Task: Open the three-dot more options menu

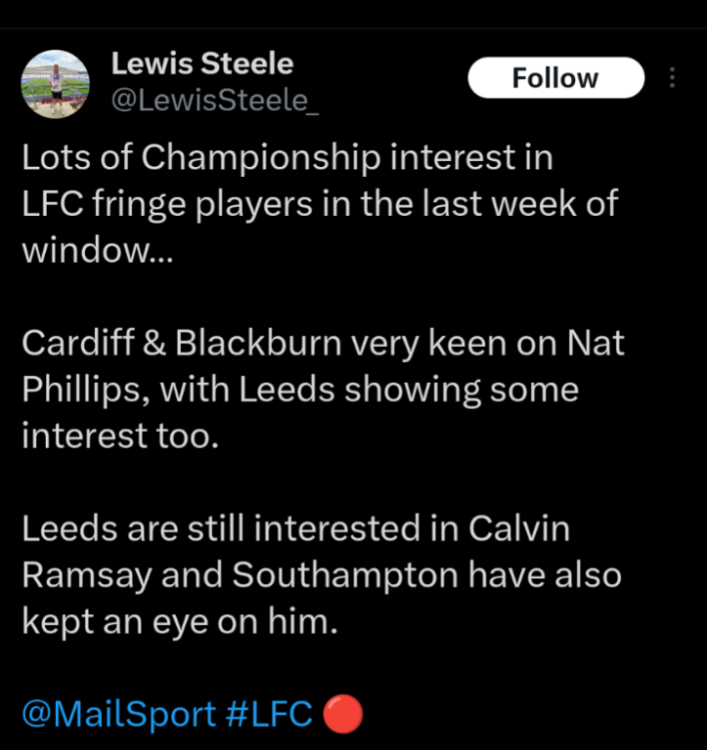Action: (x=672, y=78)
